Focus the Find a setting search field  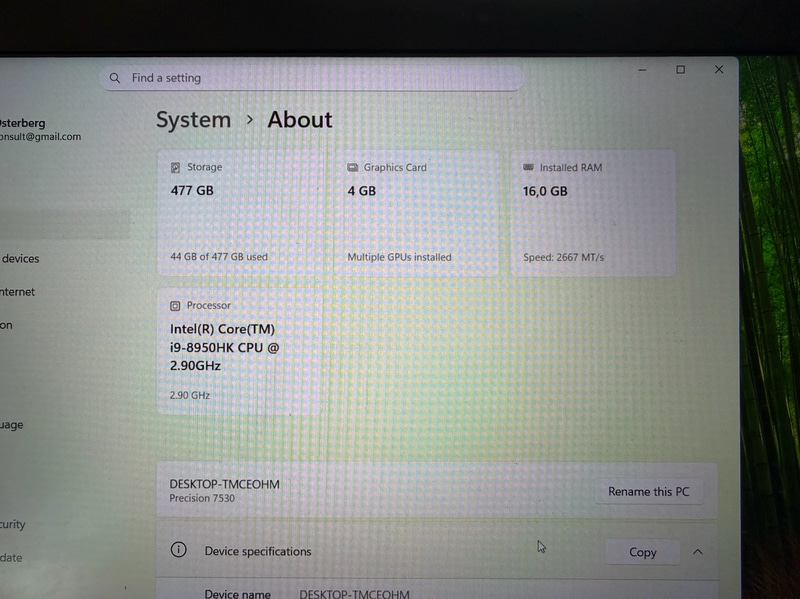320,78
